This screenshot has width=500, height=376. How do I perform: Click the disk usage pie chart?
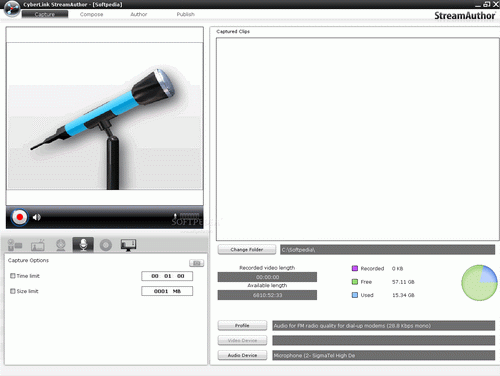point(479,283)
